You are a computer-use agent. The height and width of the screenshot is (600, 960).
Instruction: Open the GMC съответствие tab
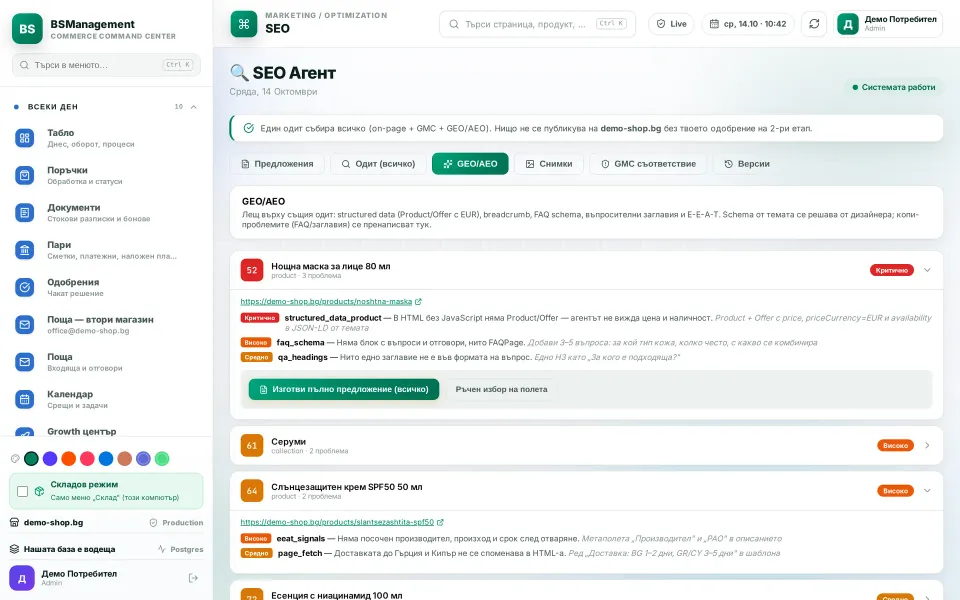pyautogui.click(x=648, y=164)
